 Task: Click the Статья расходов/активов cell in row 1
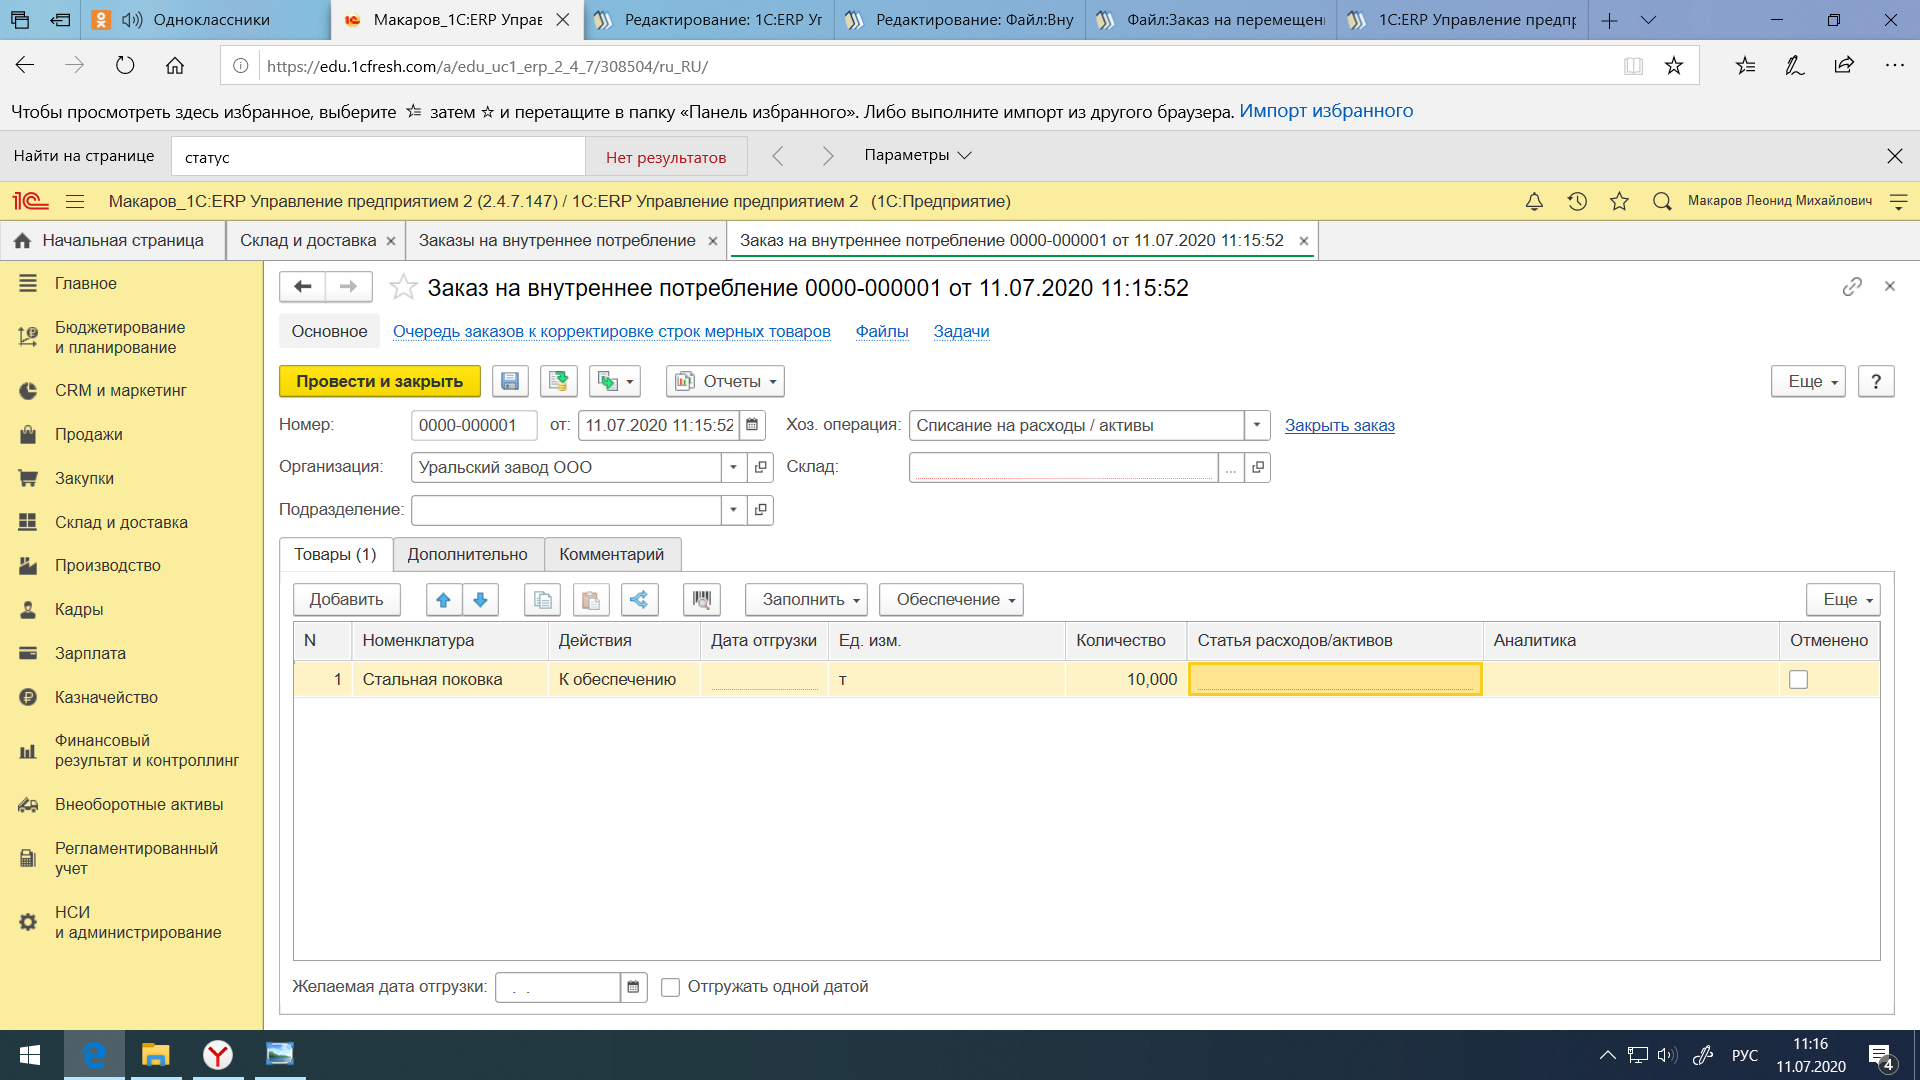pos(1335,680)
